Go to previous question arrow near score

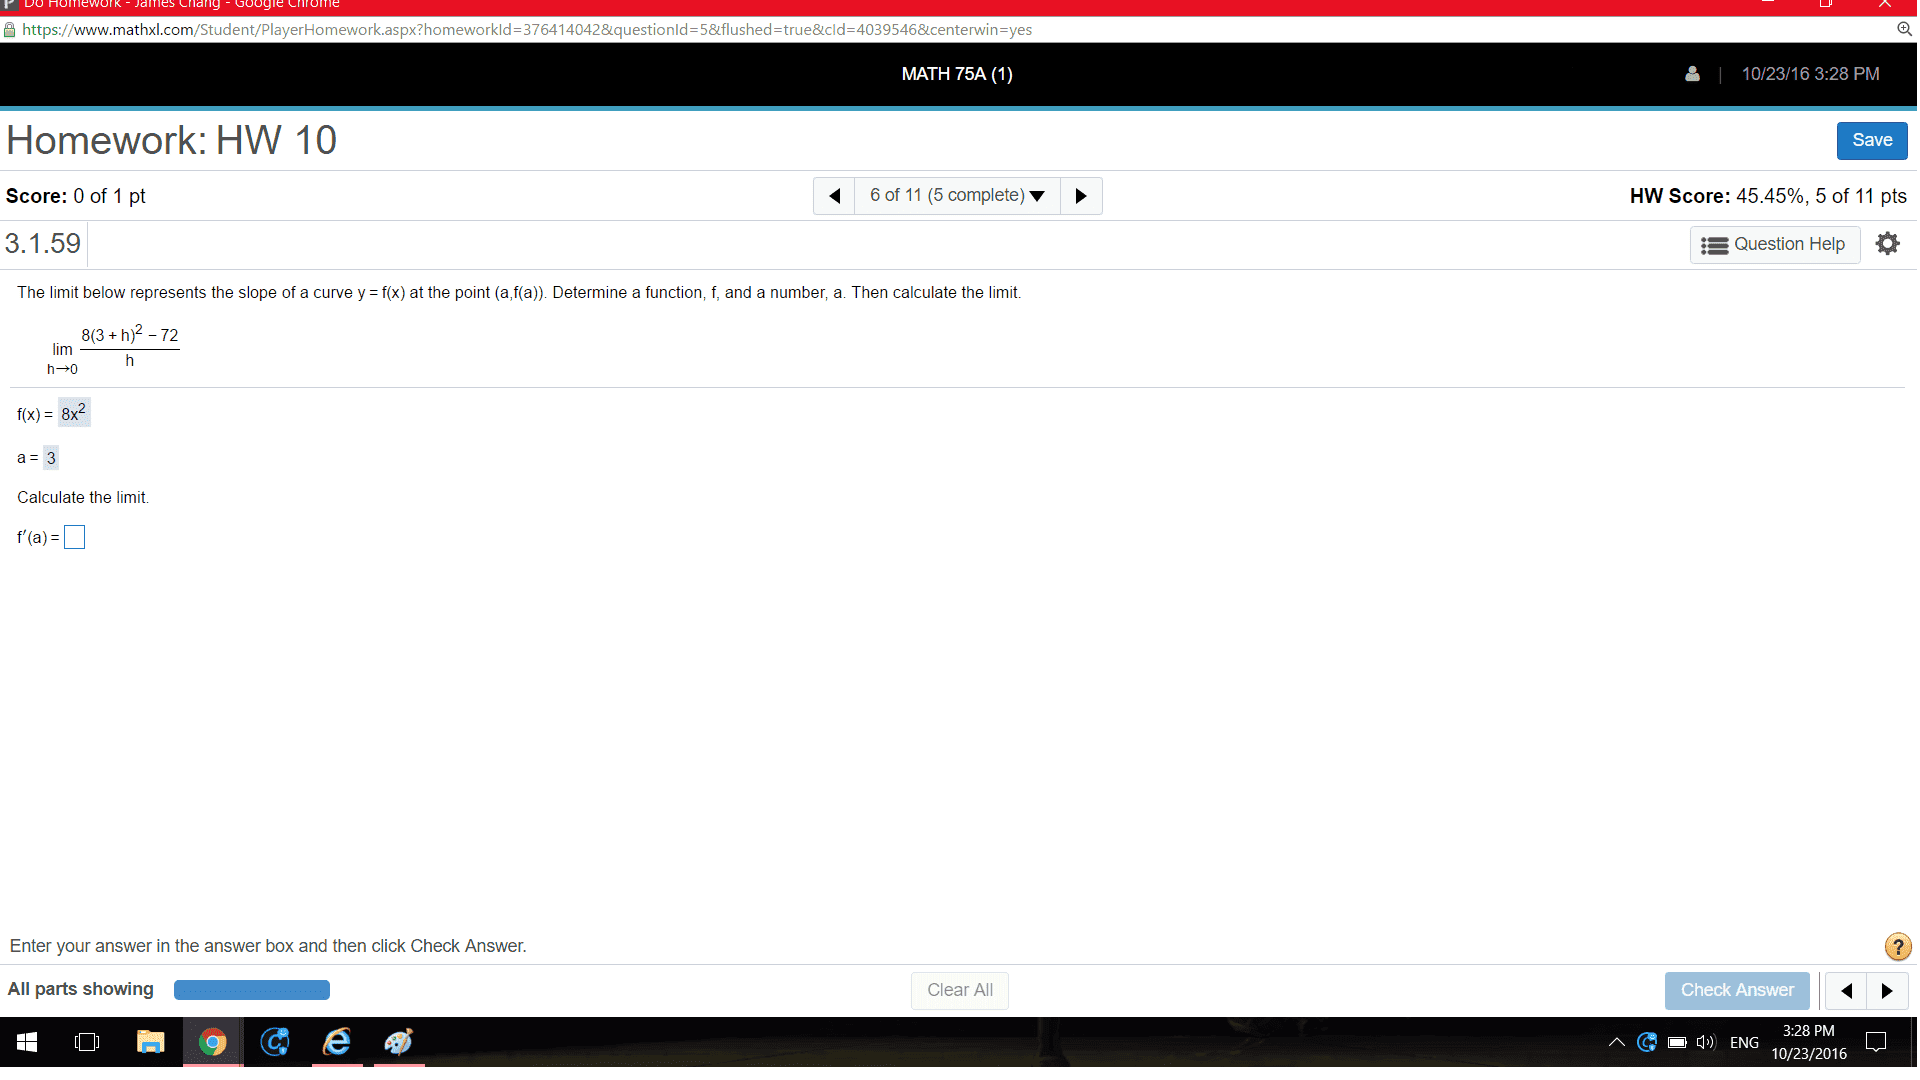(834, 196)
